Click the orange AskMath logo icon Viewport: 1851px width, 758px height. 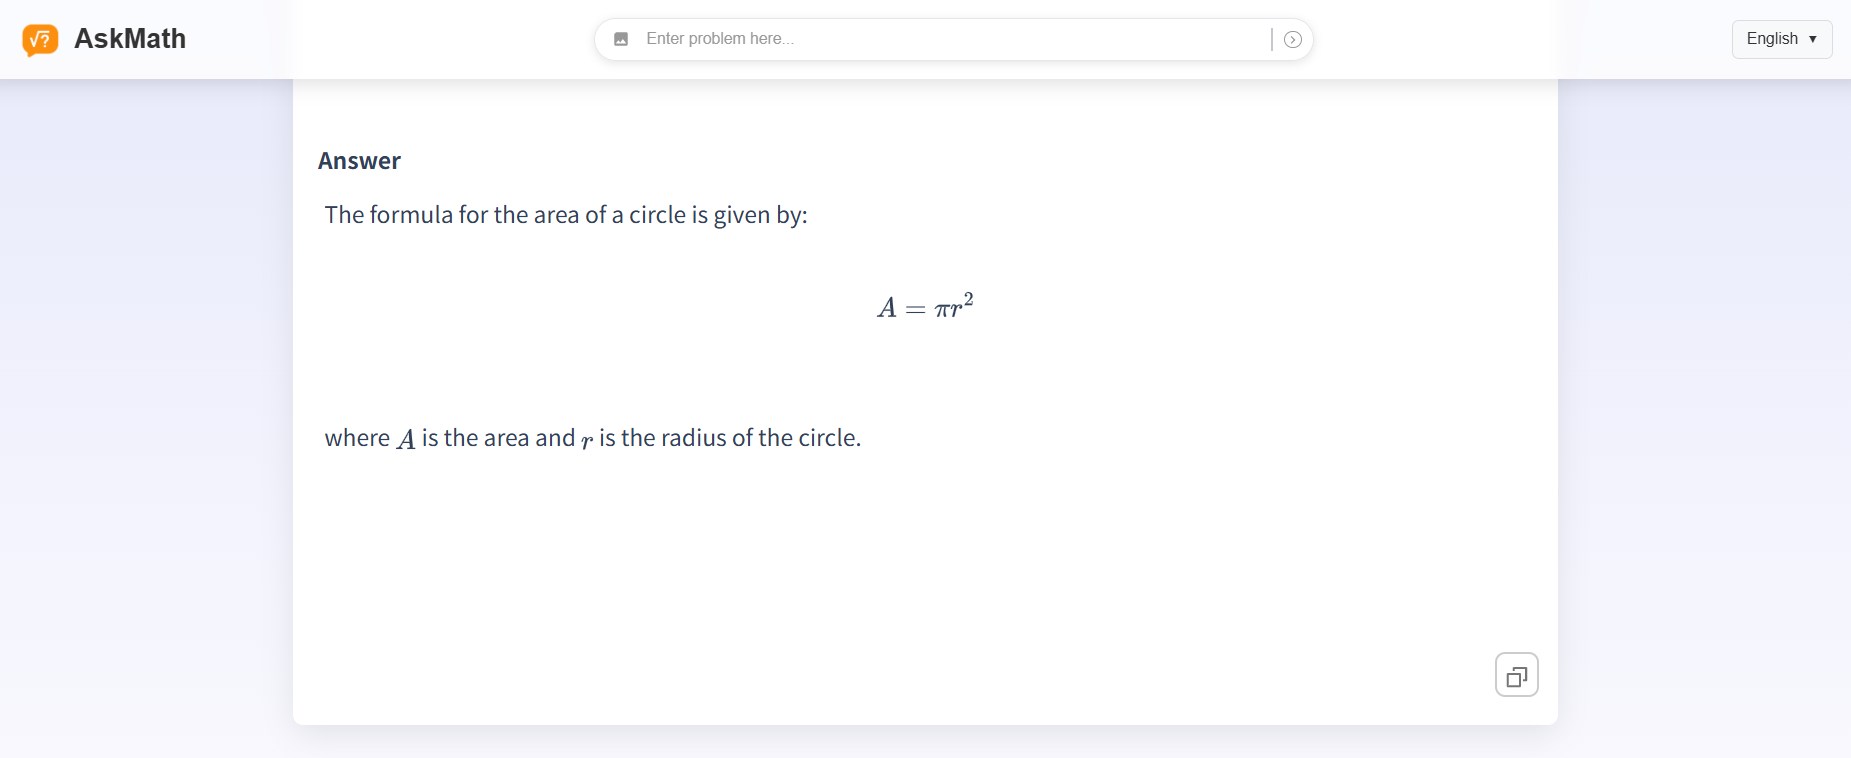coord(40,40)
